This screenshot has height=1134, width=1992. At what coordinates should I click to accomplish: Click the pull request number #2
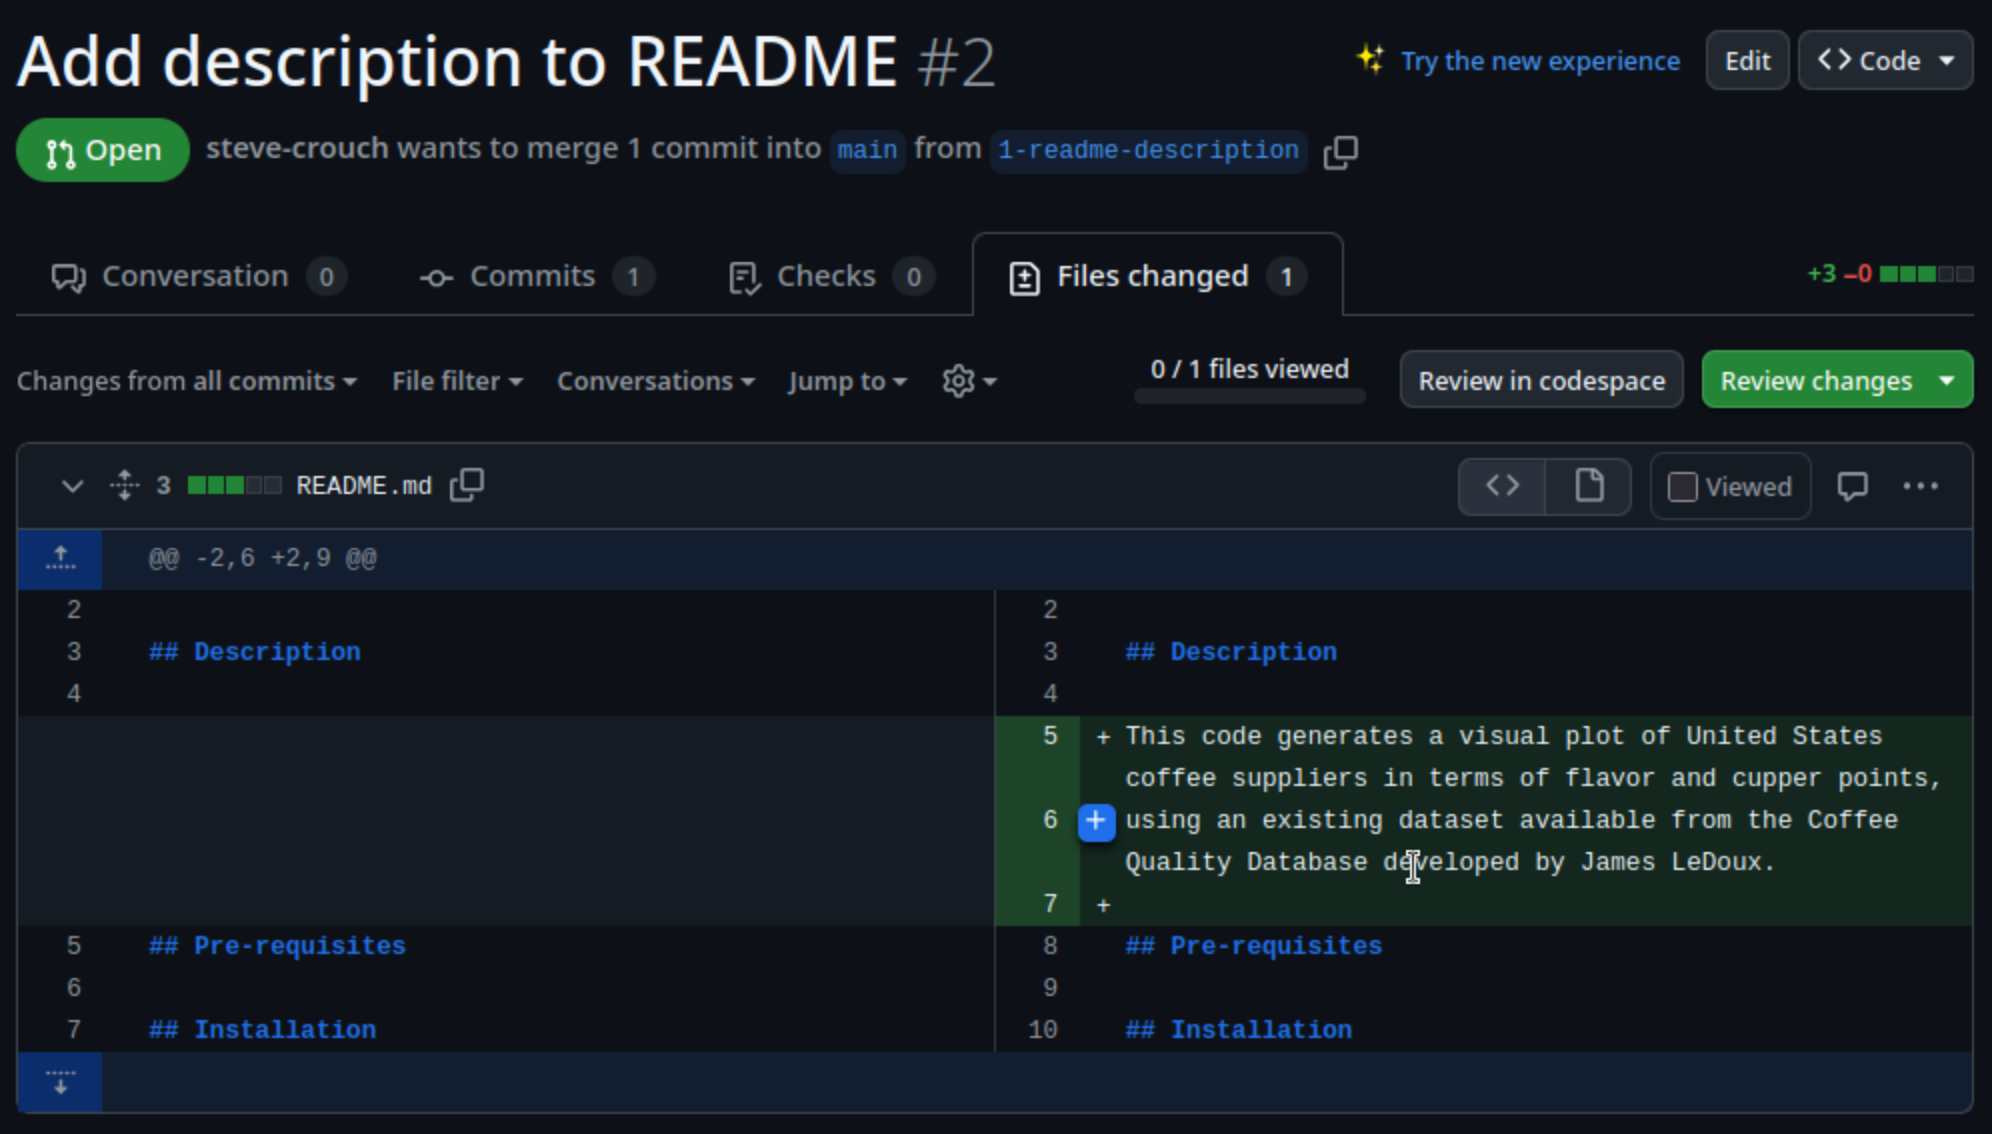pos(956,62)
